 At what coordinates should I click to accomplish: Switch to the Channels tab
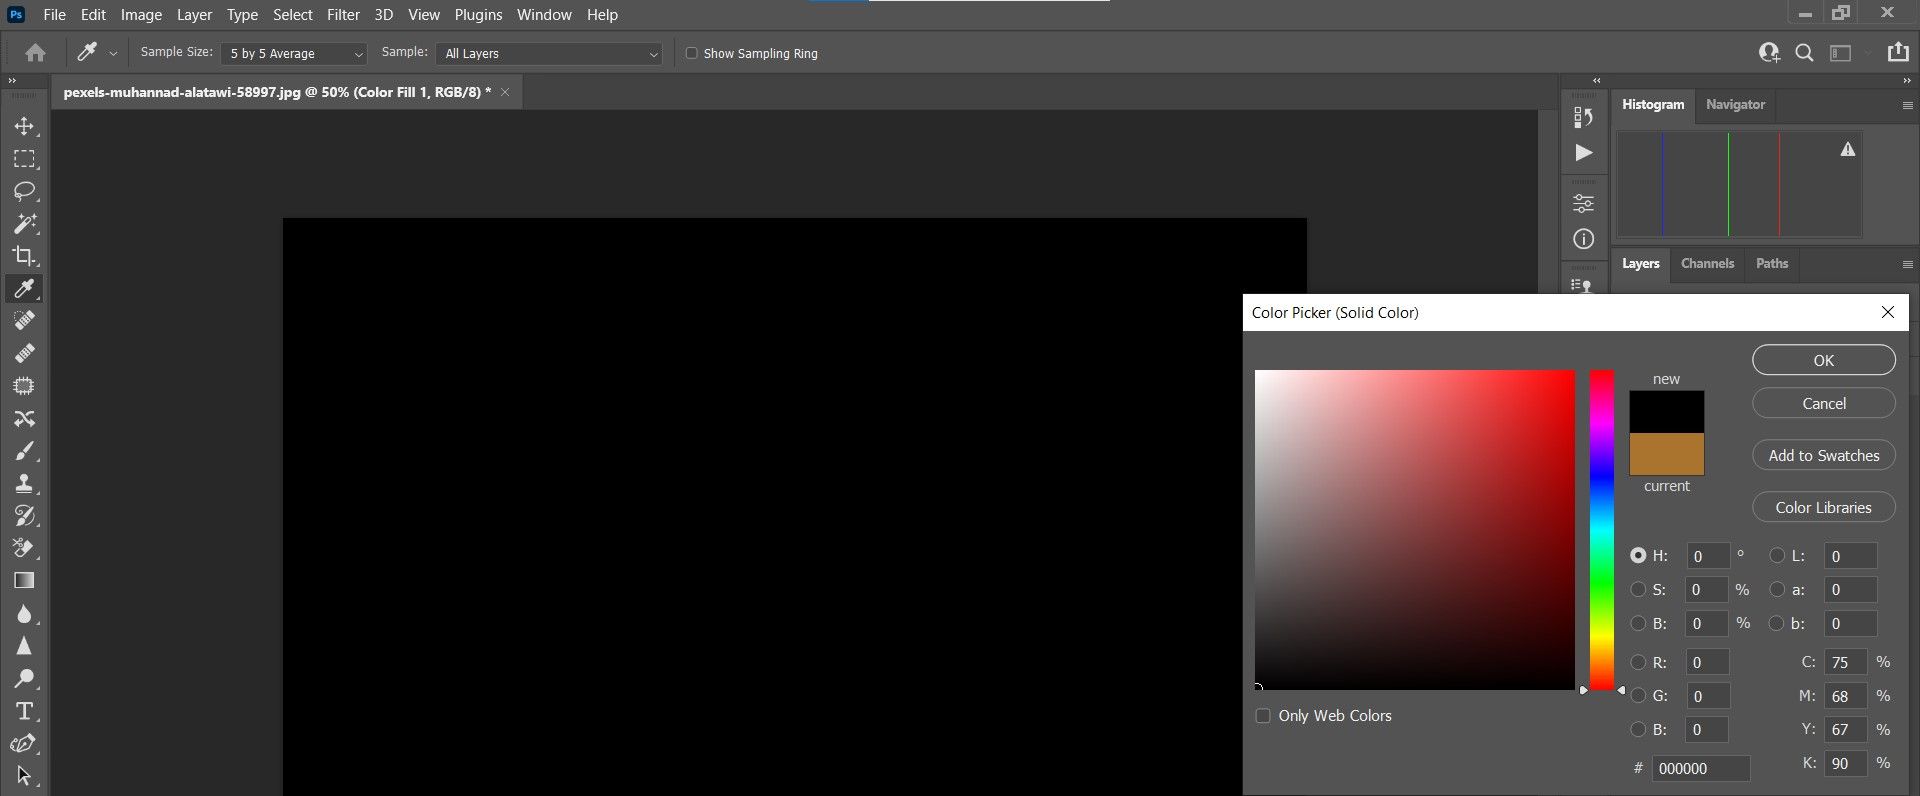point(1707,264)
